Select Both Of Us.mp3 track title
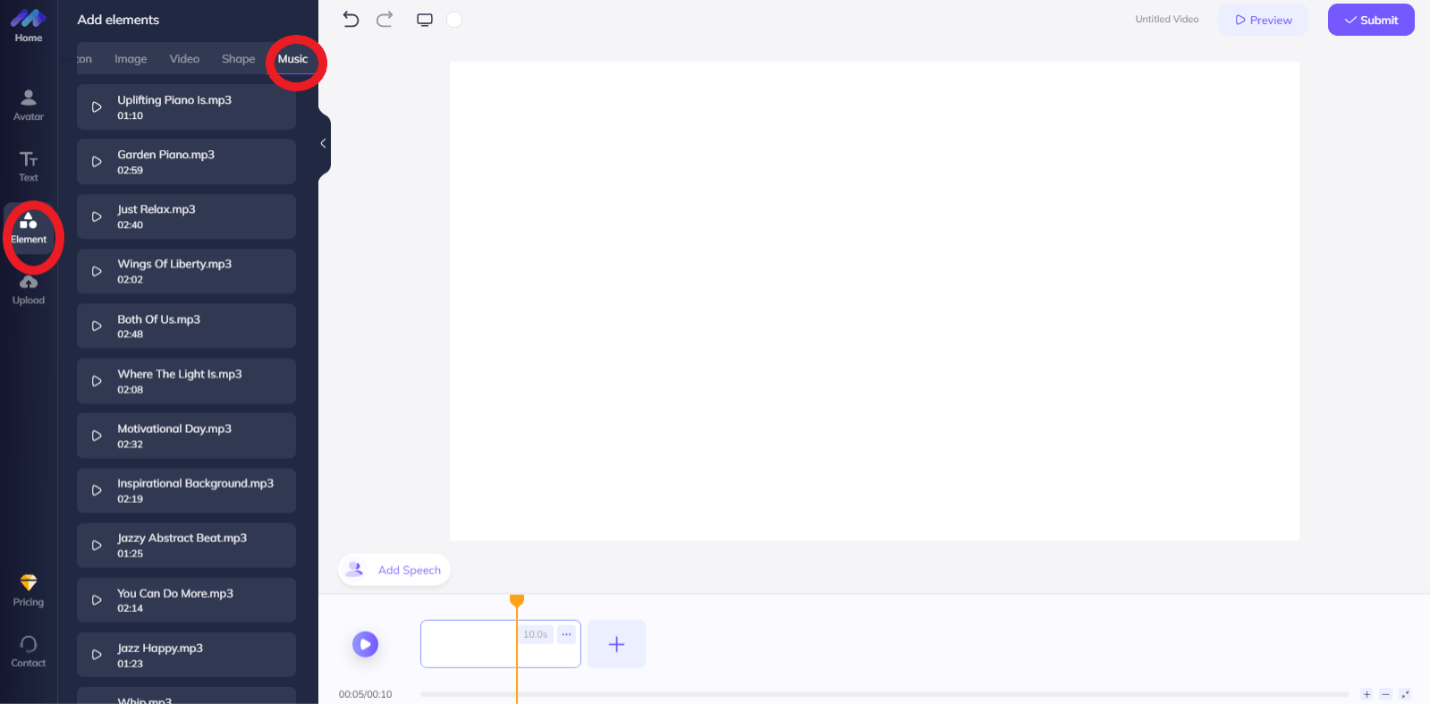Image resolution: width=1430 pixels, height=708 pixels. [159, 320]
